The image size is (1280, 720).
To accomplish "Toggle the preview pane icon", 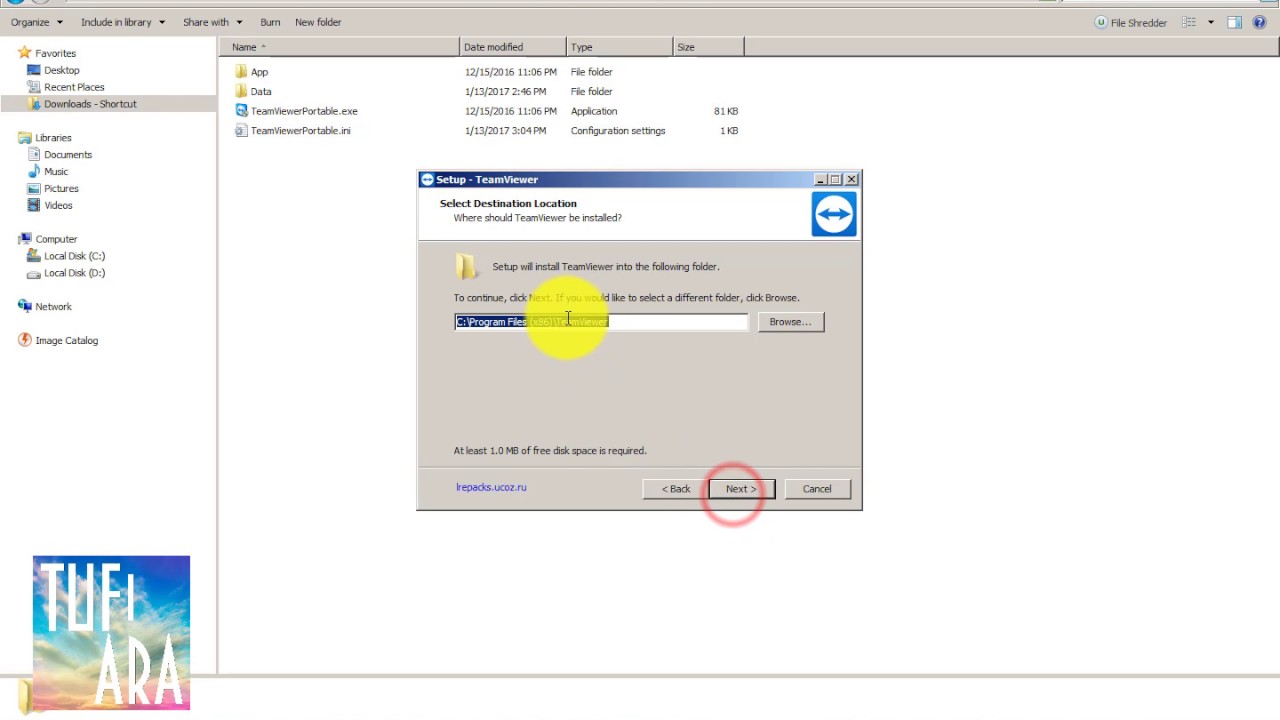I will pos(1234,22).
